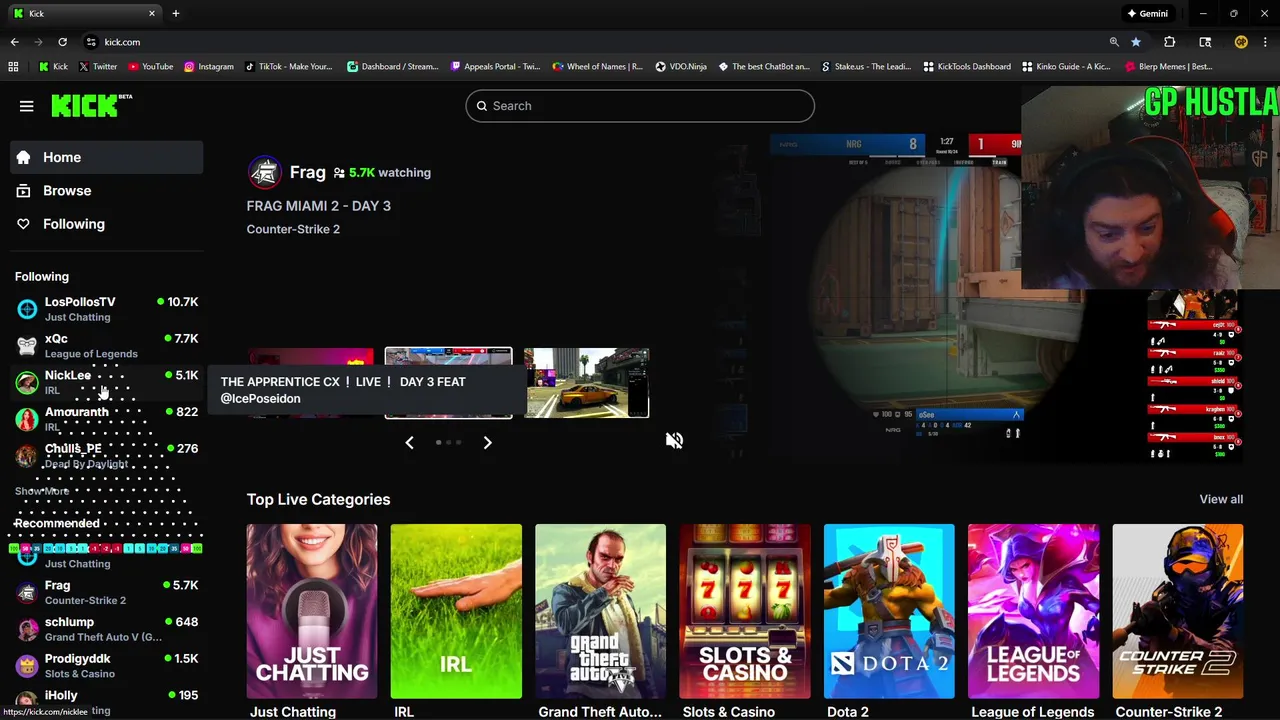
Task: Reload the page
Action: click(62, 42)
